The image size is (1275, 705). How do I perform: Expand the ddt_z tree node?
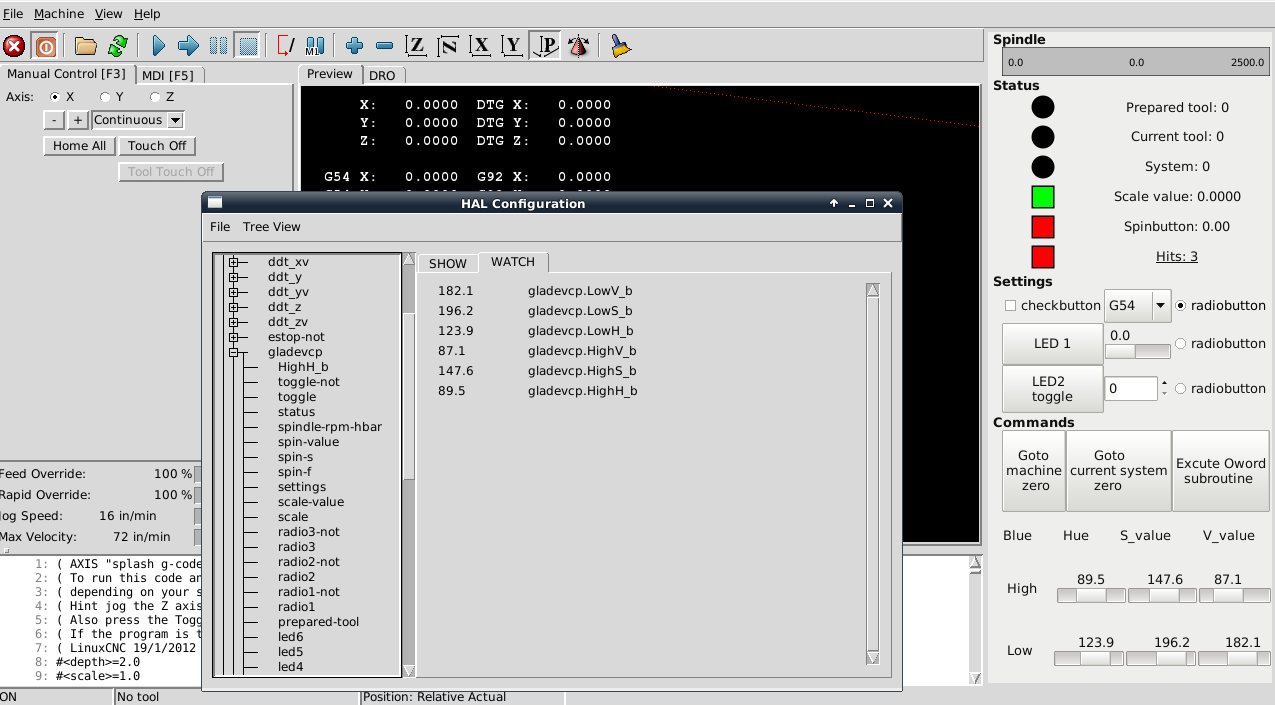click(x=234, y=307)
